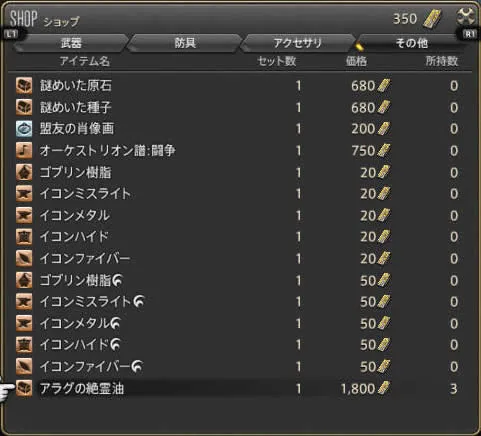
Task: Click the アイテム名 column header
Action: 85,61
